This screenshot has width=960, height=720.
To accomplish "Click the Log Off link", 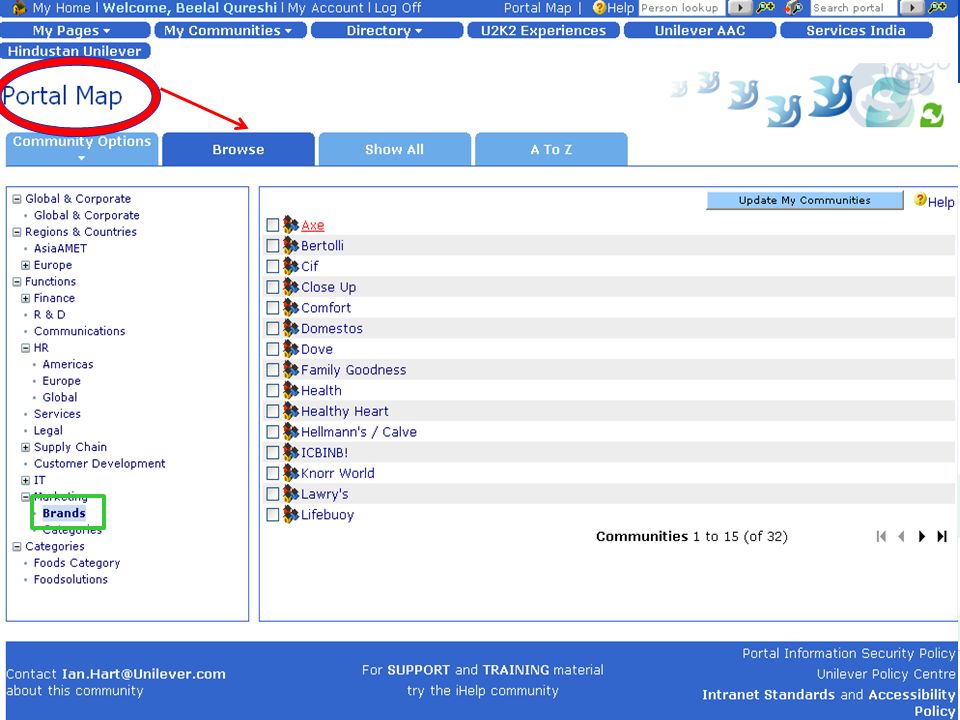I will point(398,8).
